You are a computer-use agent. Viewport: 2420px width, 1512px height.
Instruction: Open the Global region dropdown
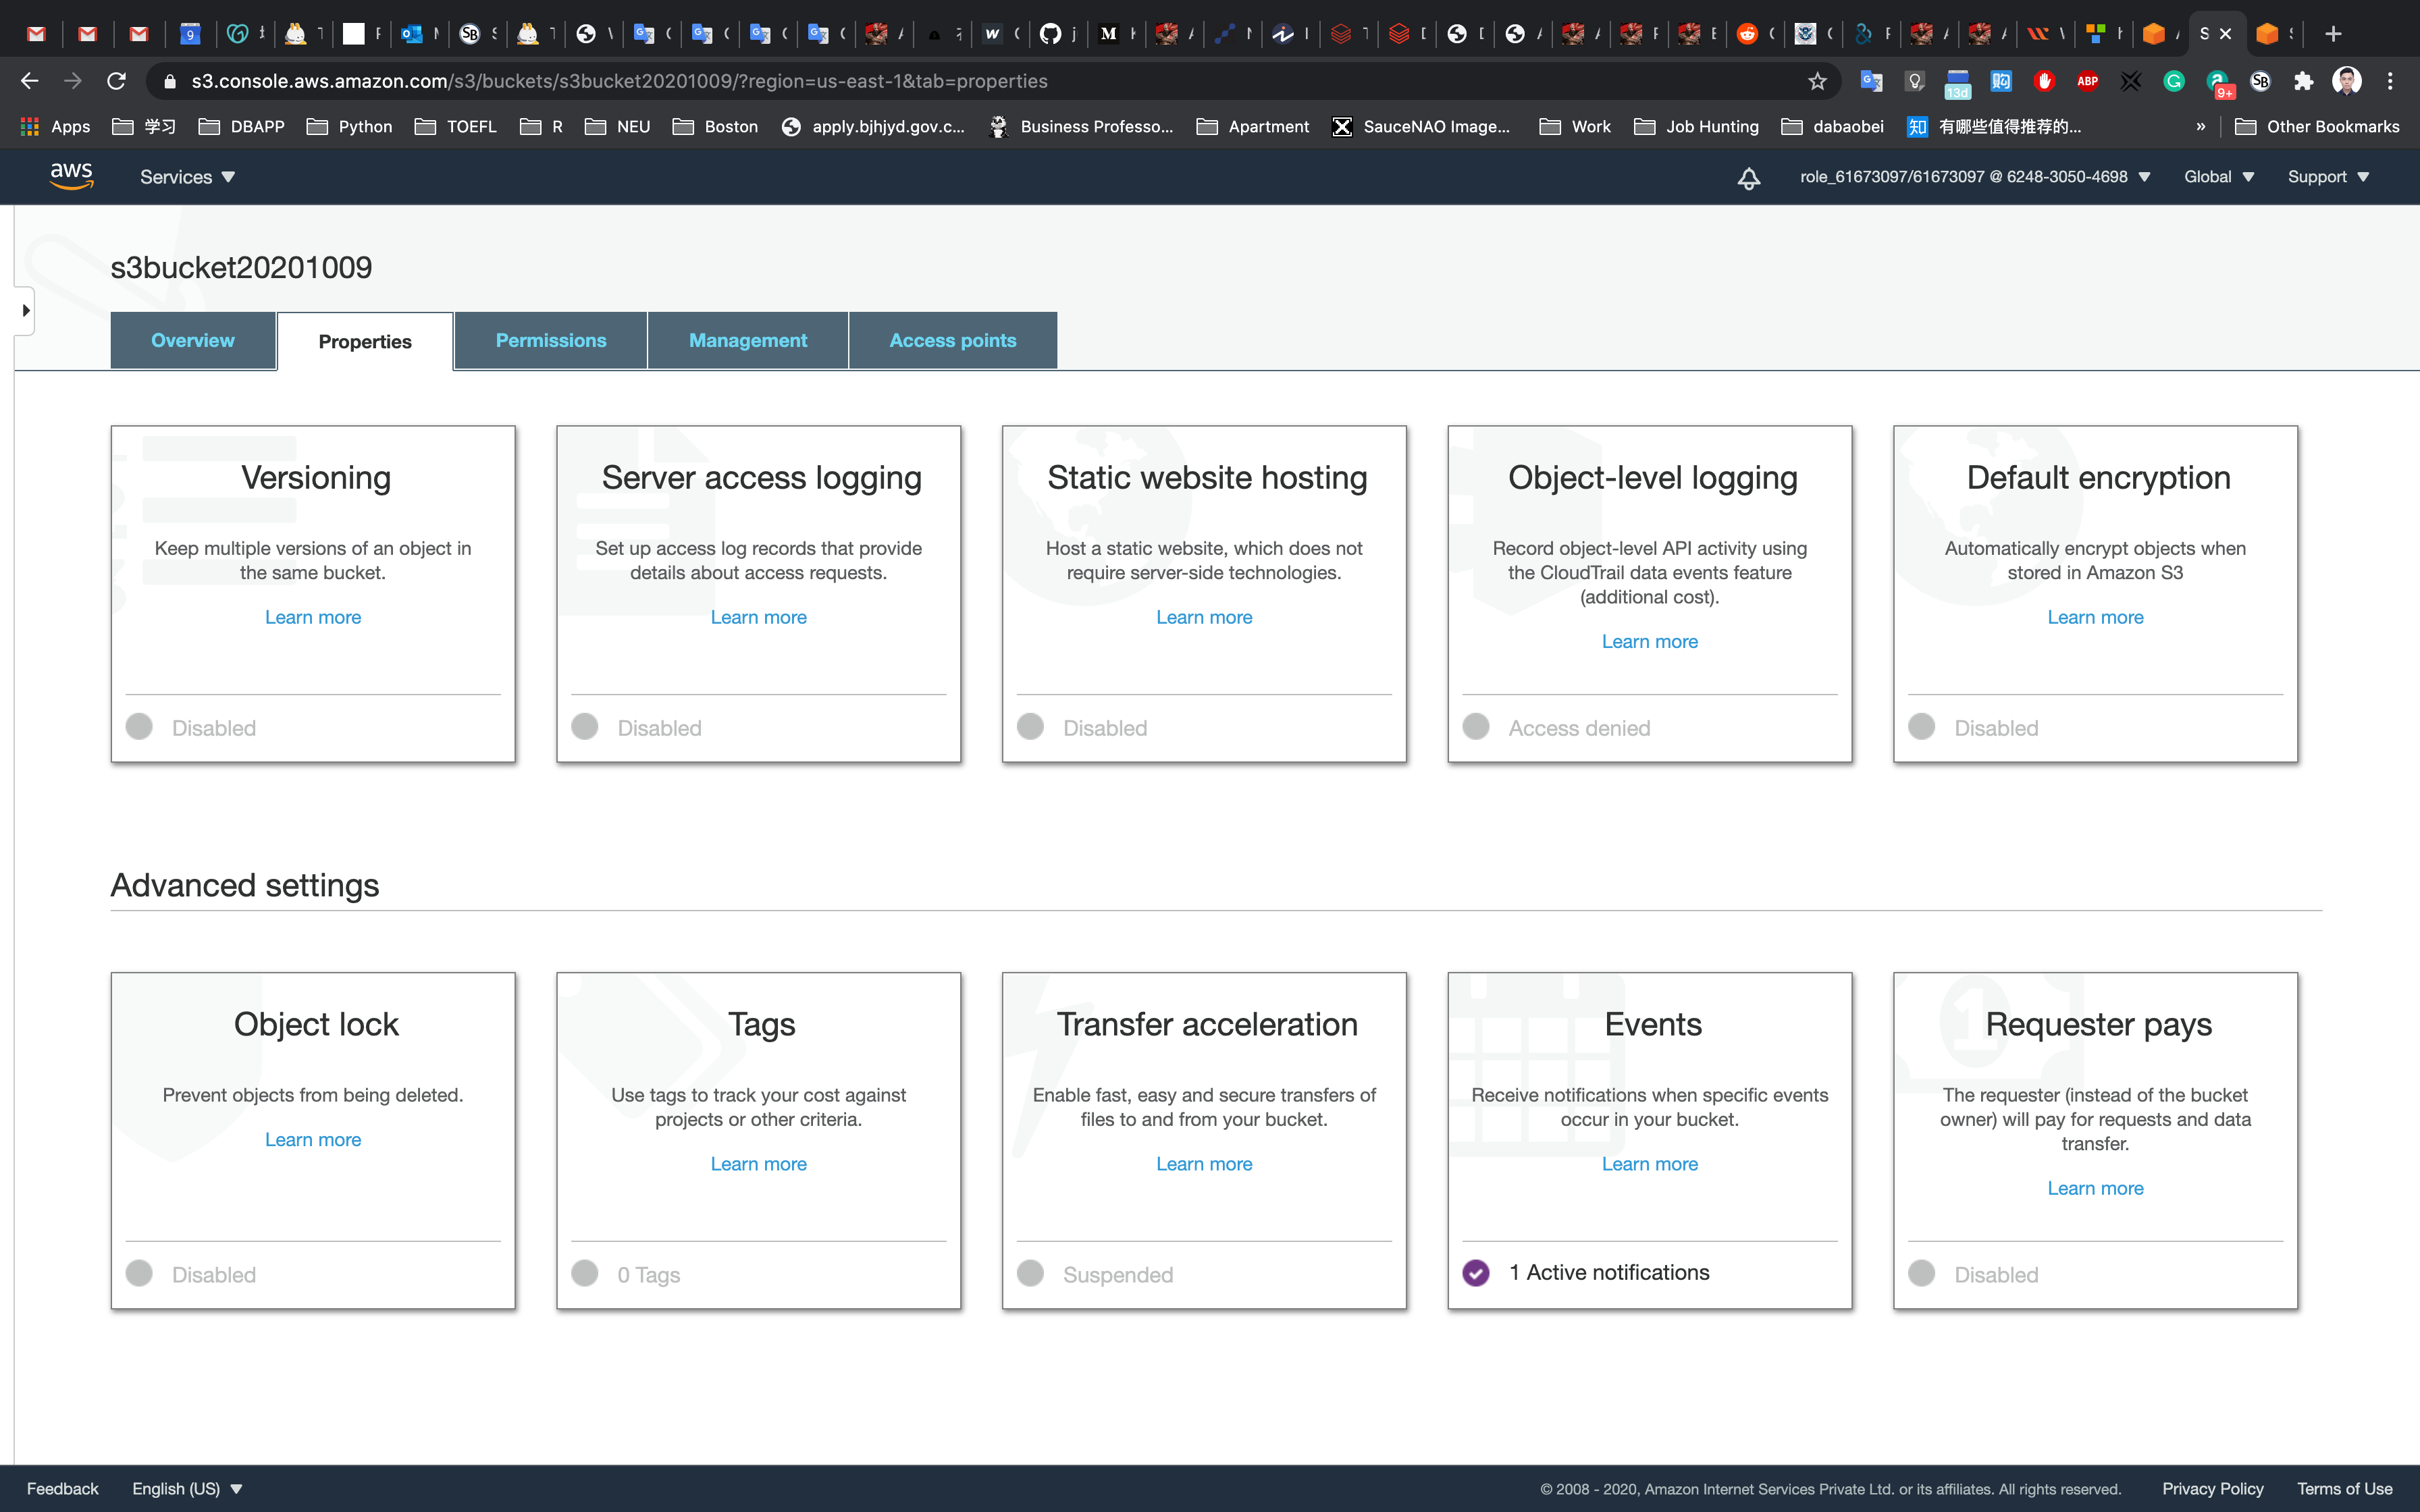coord(2218,177)
